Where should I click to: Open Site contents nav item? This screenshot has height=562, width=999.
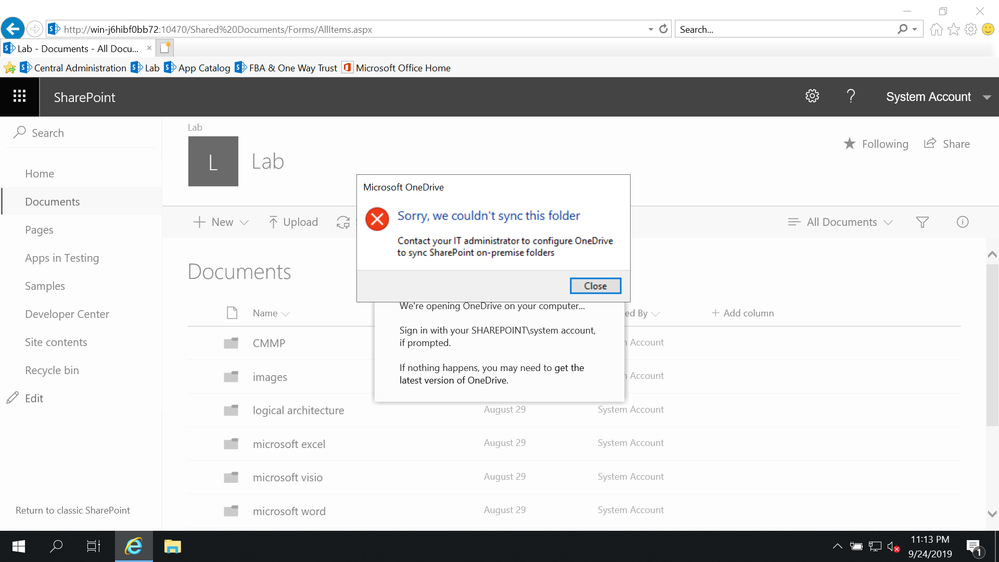(56, 342)
